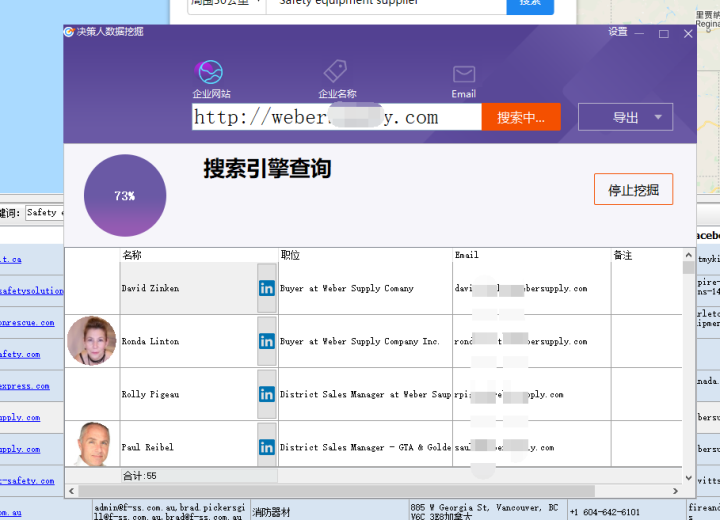Open Rolly Pigeau's LinkedIn icon
The height and width of the screenshot is (520, 720).
click(x=267, y=394)
